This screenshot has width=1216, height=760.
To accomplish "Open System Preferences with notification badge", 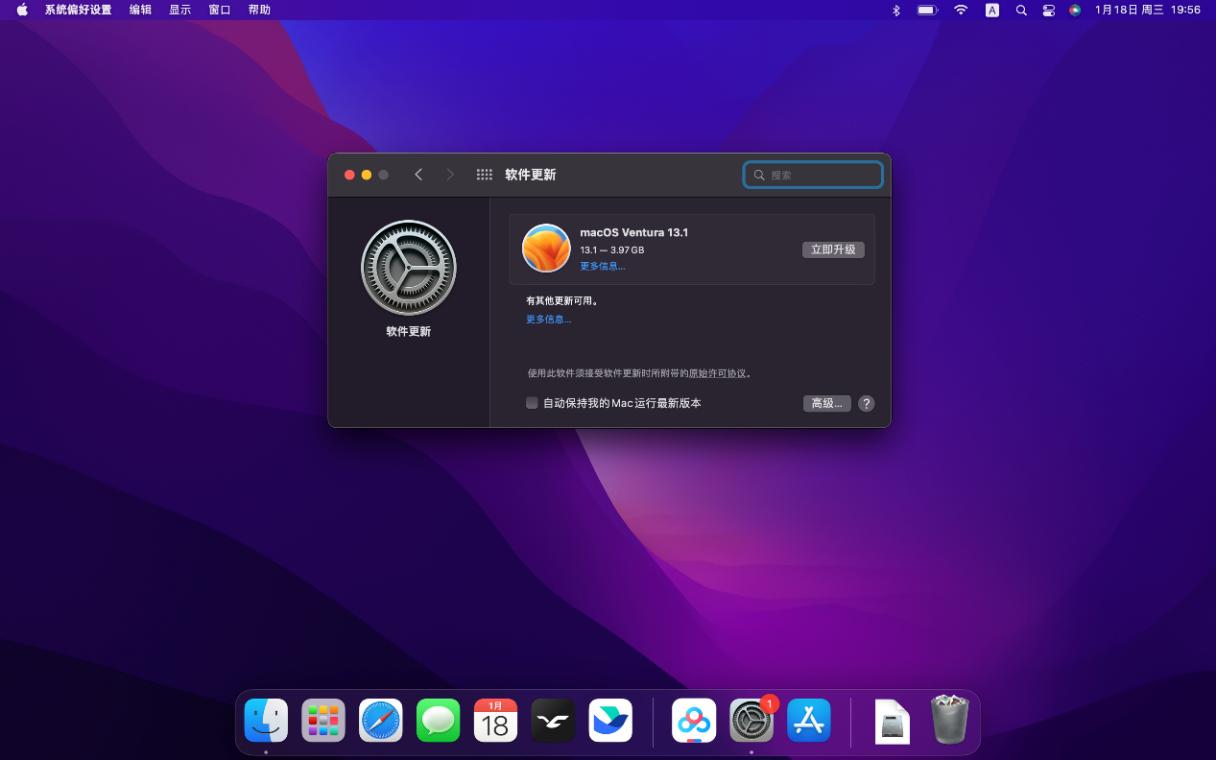I will tap(751, 720).
